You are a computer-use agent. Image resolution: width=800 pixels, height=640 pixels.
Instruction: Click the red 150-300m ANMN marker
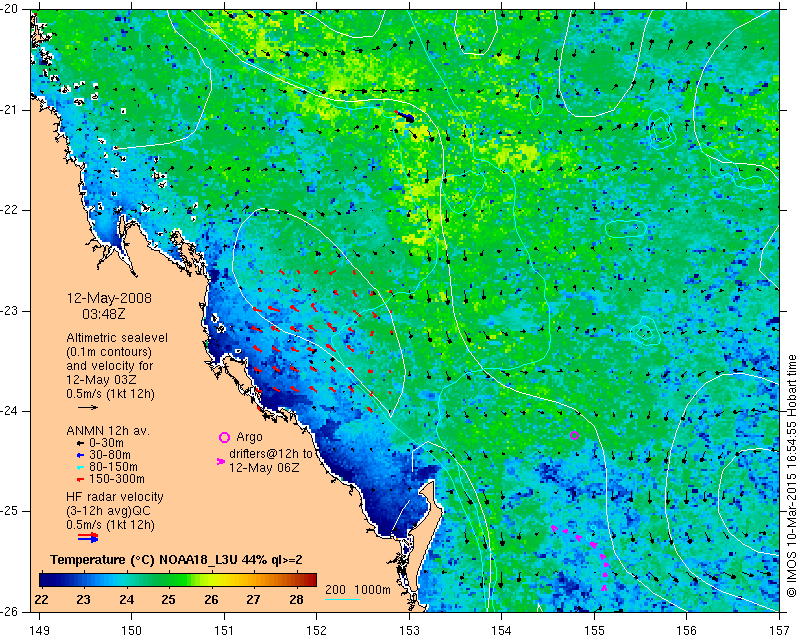(80, 479)
